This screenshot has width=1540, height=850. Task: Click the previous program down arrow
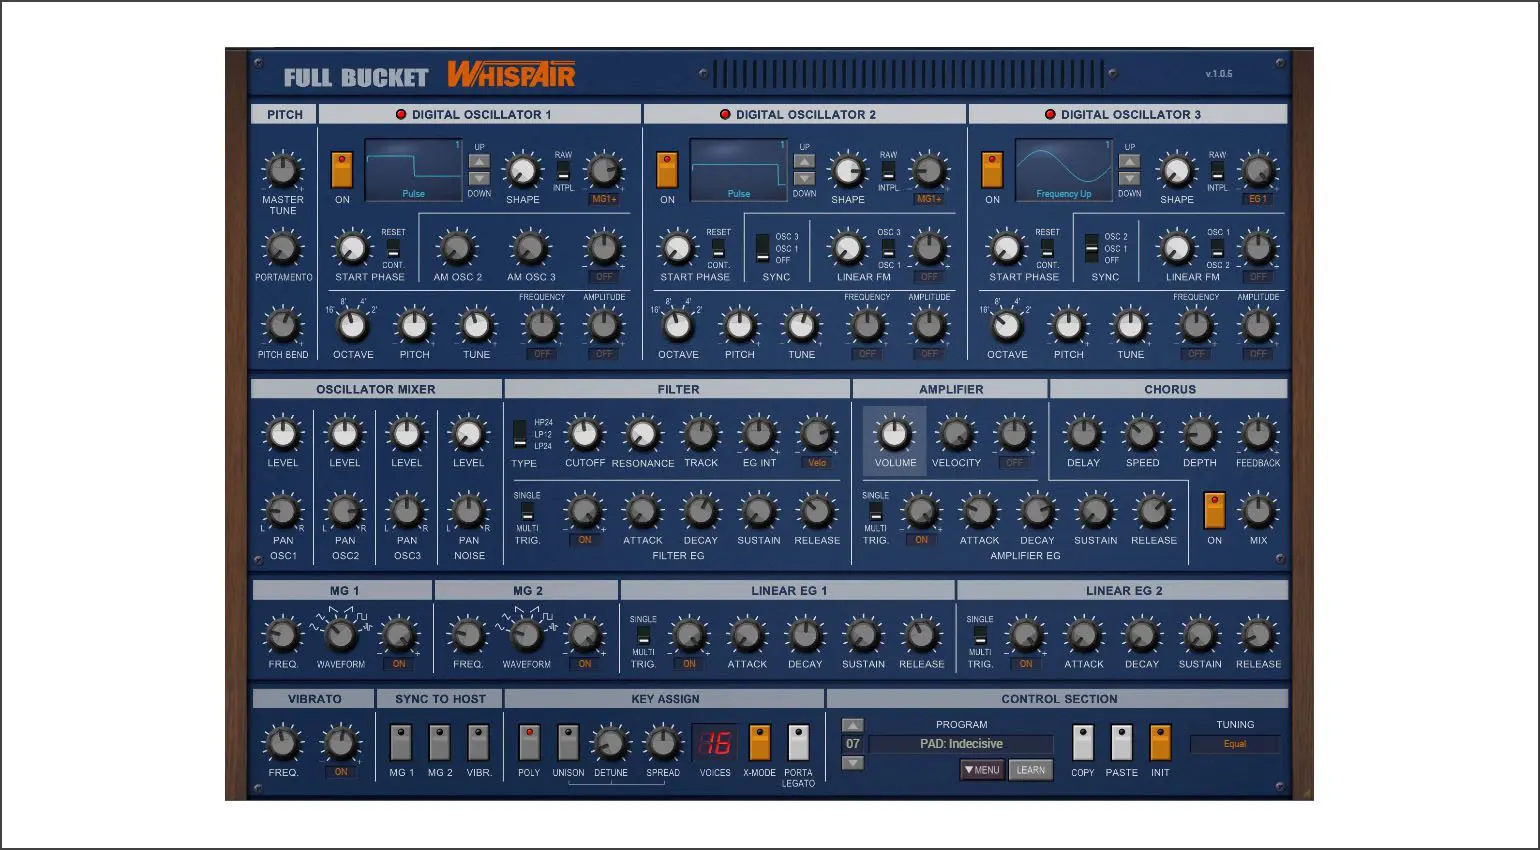click(852, 763)
